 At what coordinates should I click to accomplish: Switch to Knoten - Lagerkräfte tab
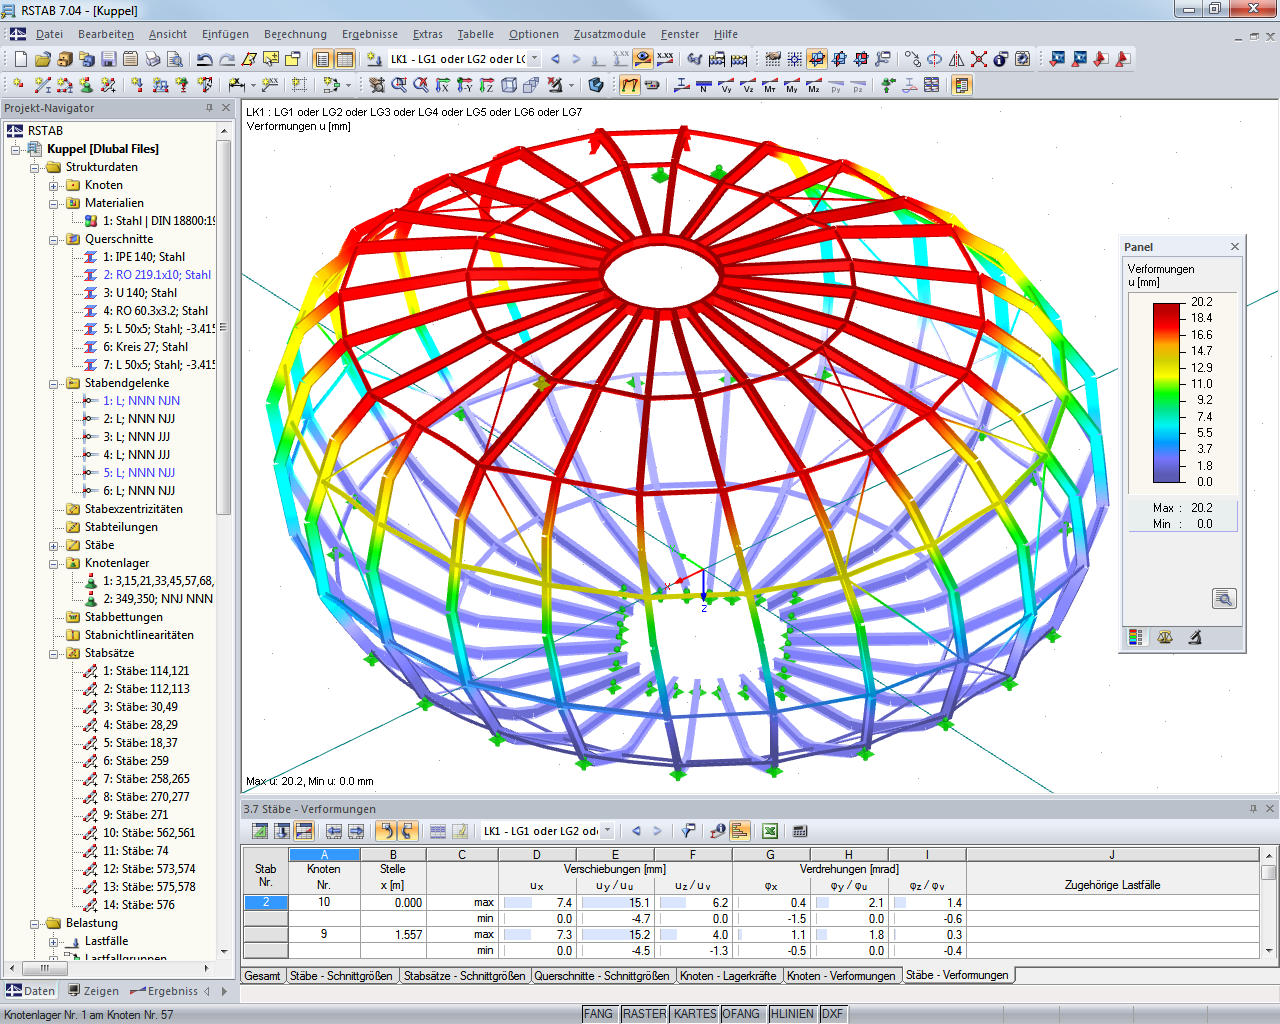click(728, 975)
